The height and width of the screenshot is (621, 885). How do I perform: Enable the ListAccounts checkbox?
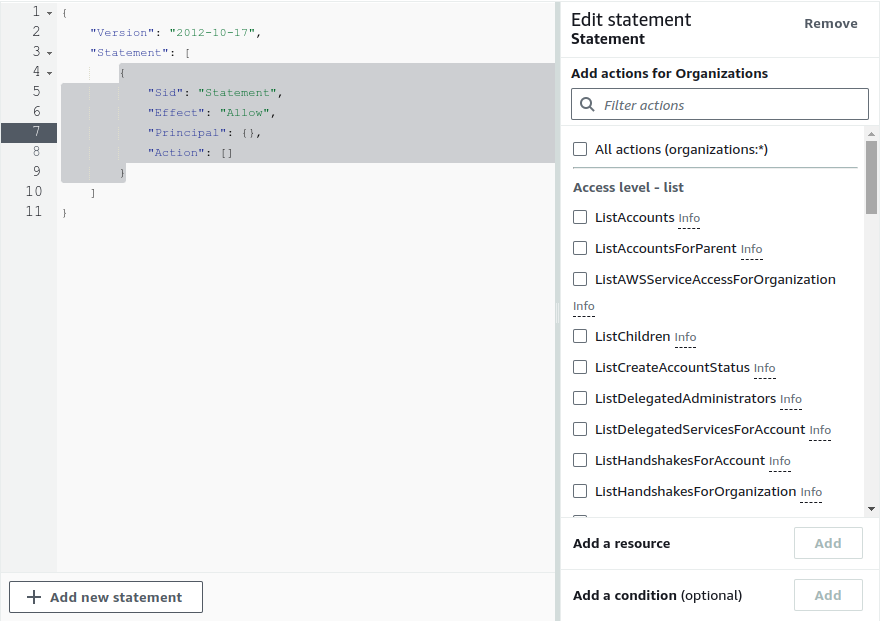pos(580,217)
